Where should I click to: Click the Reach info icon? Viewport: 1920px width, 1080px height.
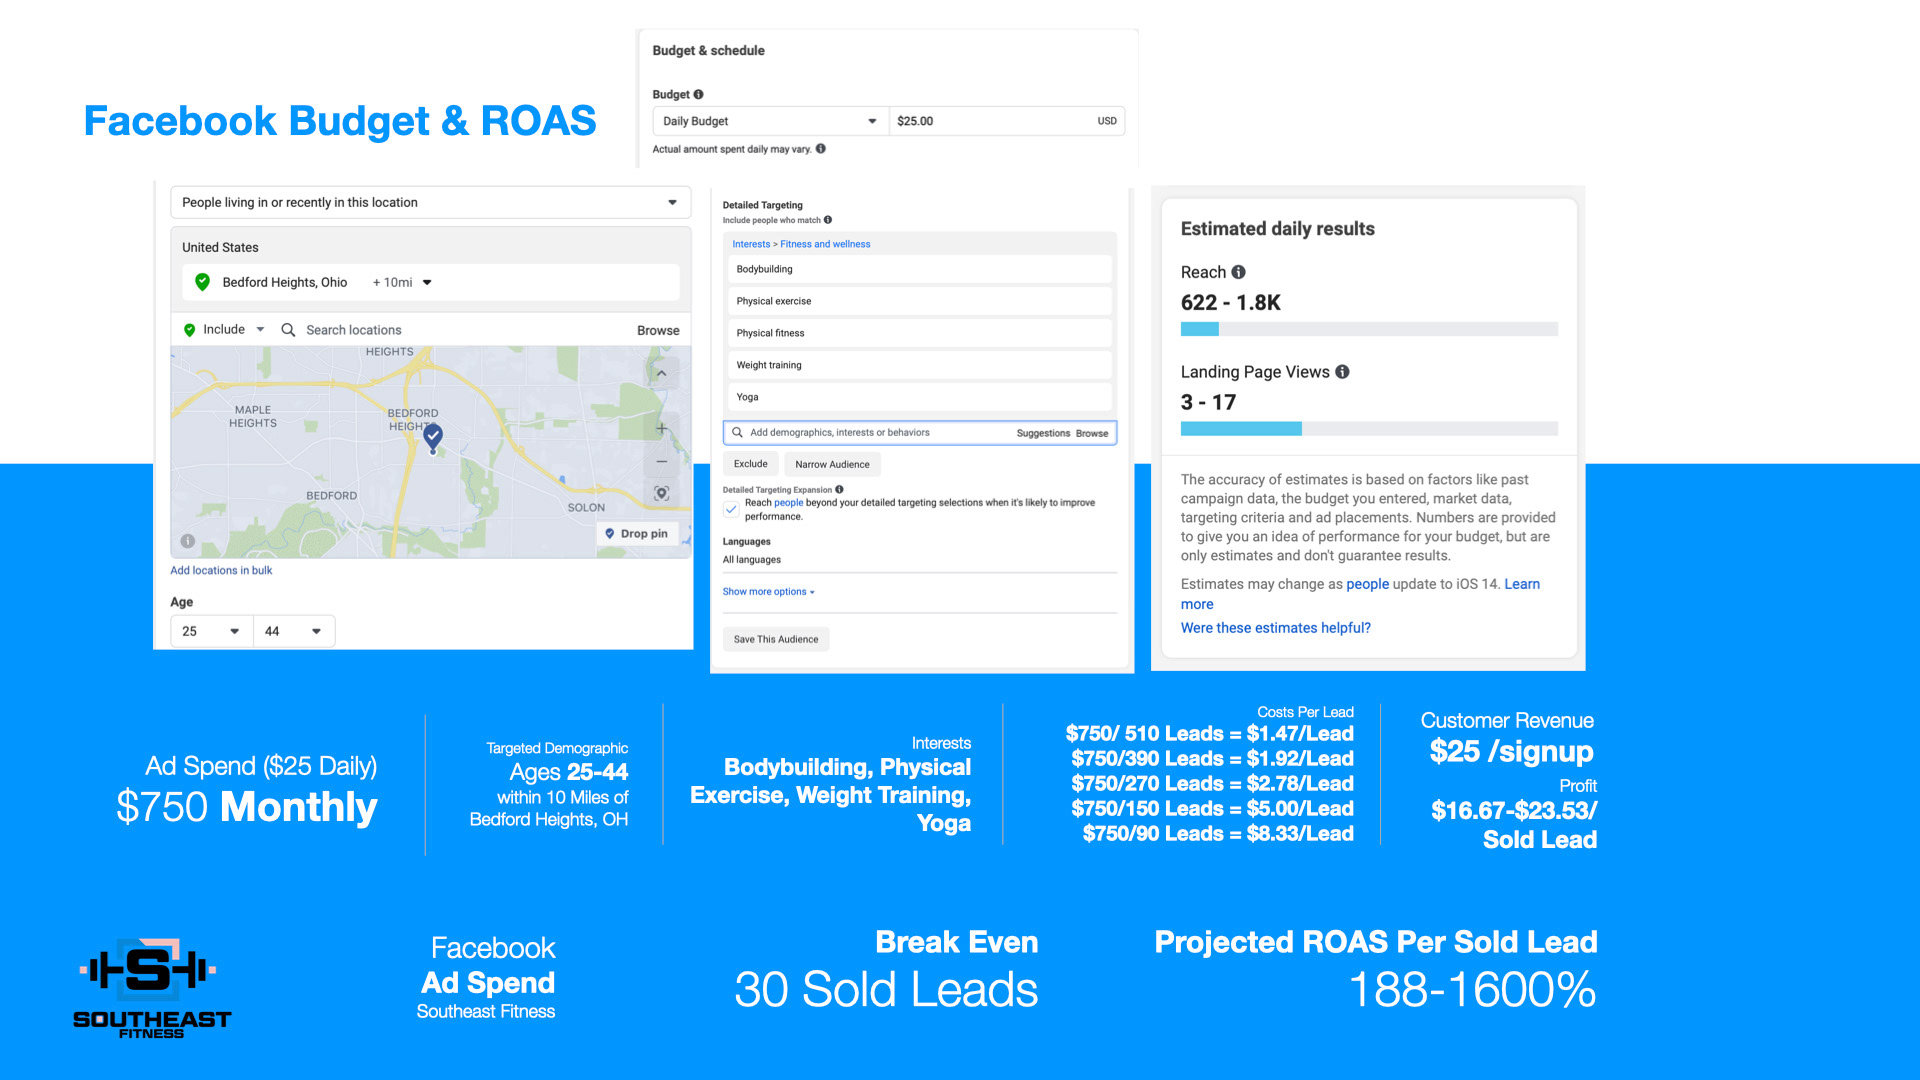point(1238,272)
